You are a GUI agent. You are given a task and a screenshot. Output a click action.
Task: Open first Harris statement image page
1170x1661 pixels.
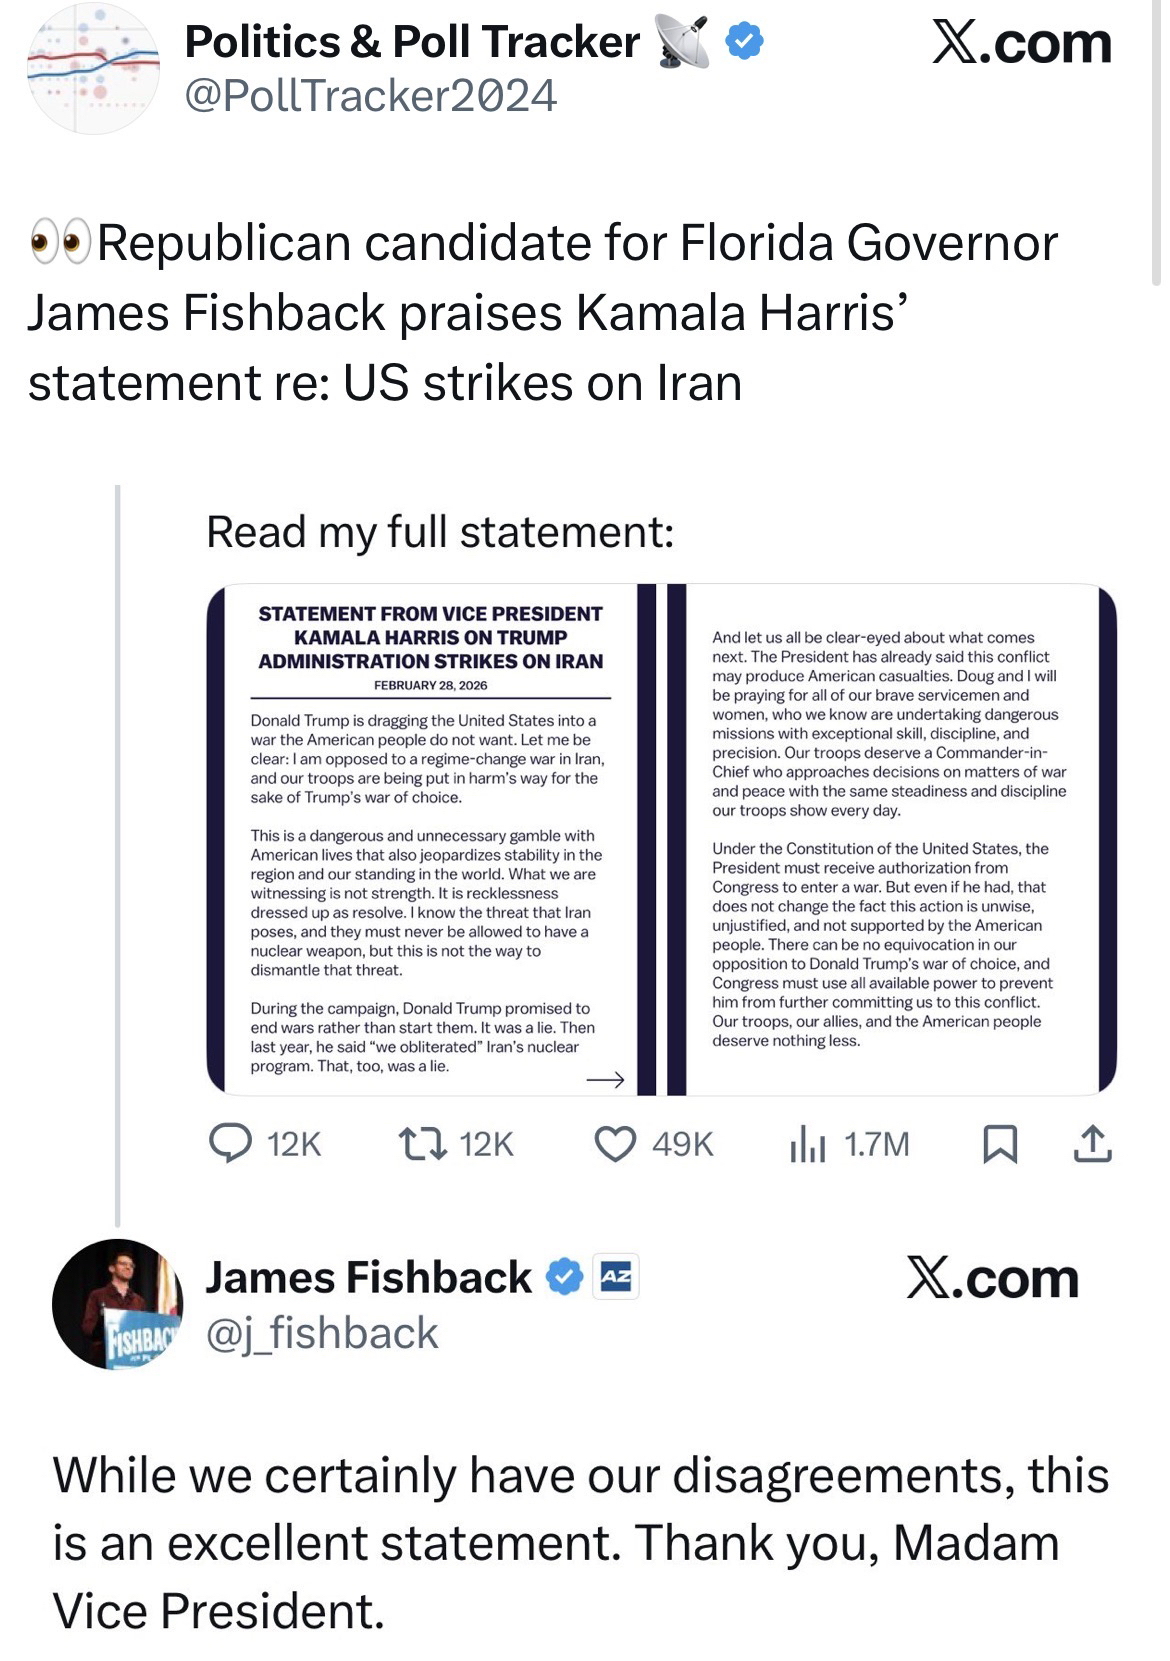[430, 838]
